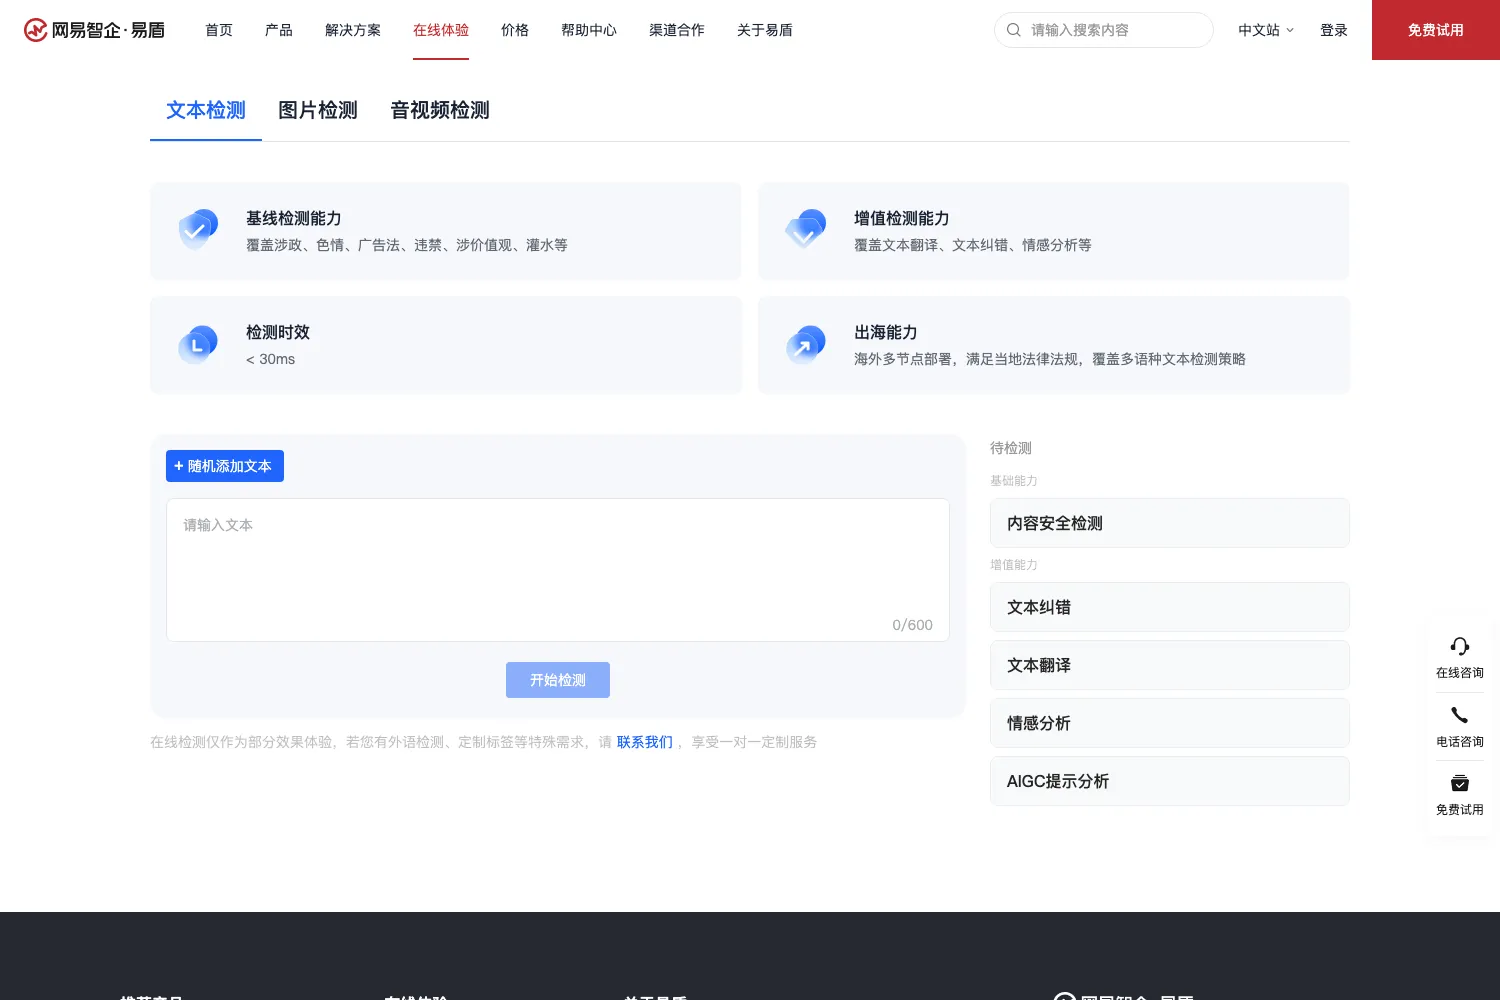
Task: Click the 待检测 label
Action: click(x=1011, y=448)
